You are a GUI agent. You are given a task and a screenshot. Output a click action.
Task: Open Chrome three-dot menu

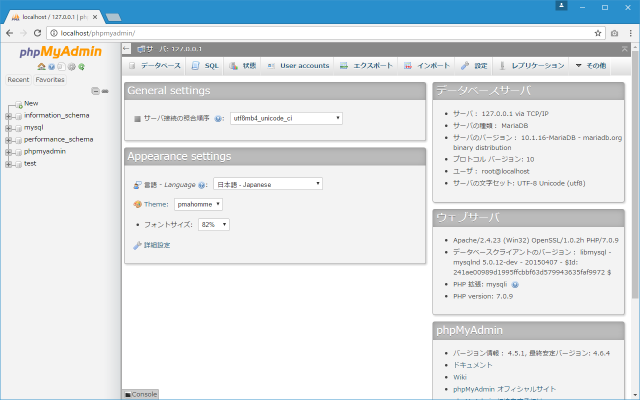click(631, 33)
